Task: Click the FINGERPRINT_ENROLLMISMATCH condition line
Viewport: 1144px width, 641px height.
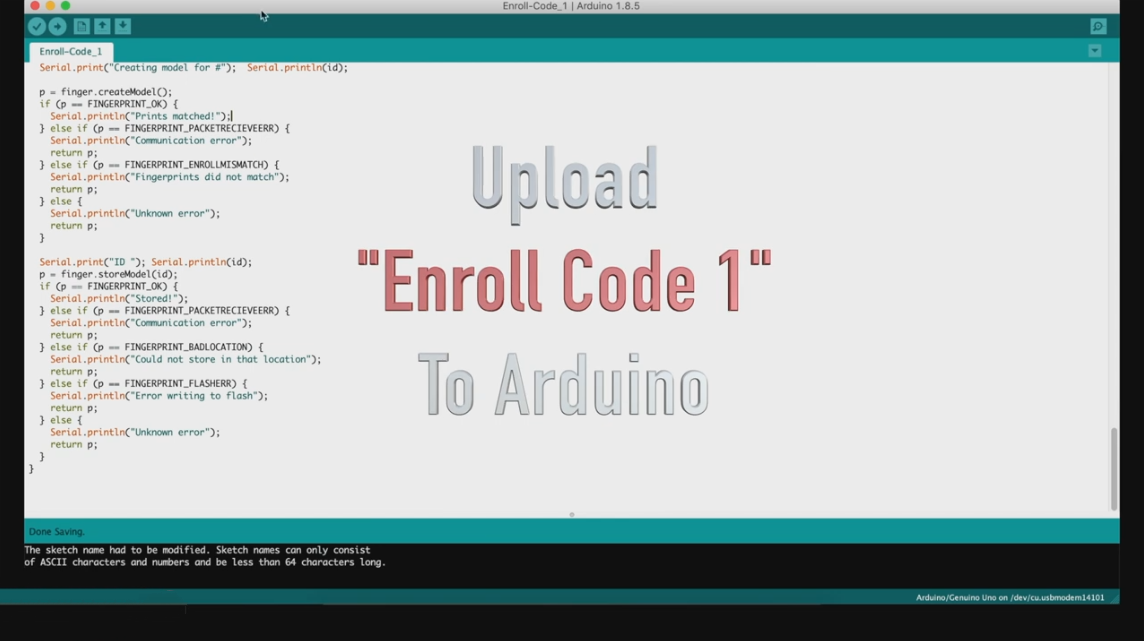Action: (x=159, y=165)
